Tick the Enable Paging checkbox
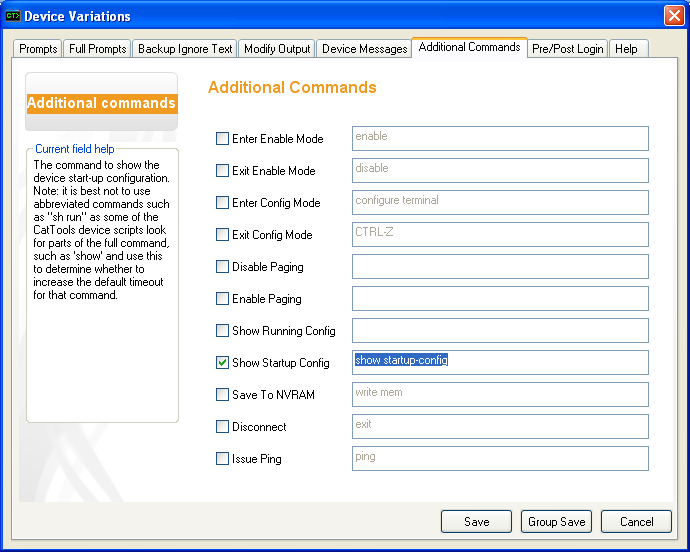690x552 pixels. 222,299
